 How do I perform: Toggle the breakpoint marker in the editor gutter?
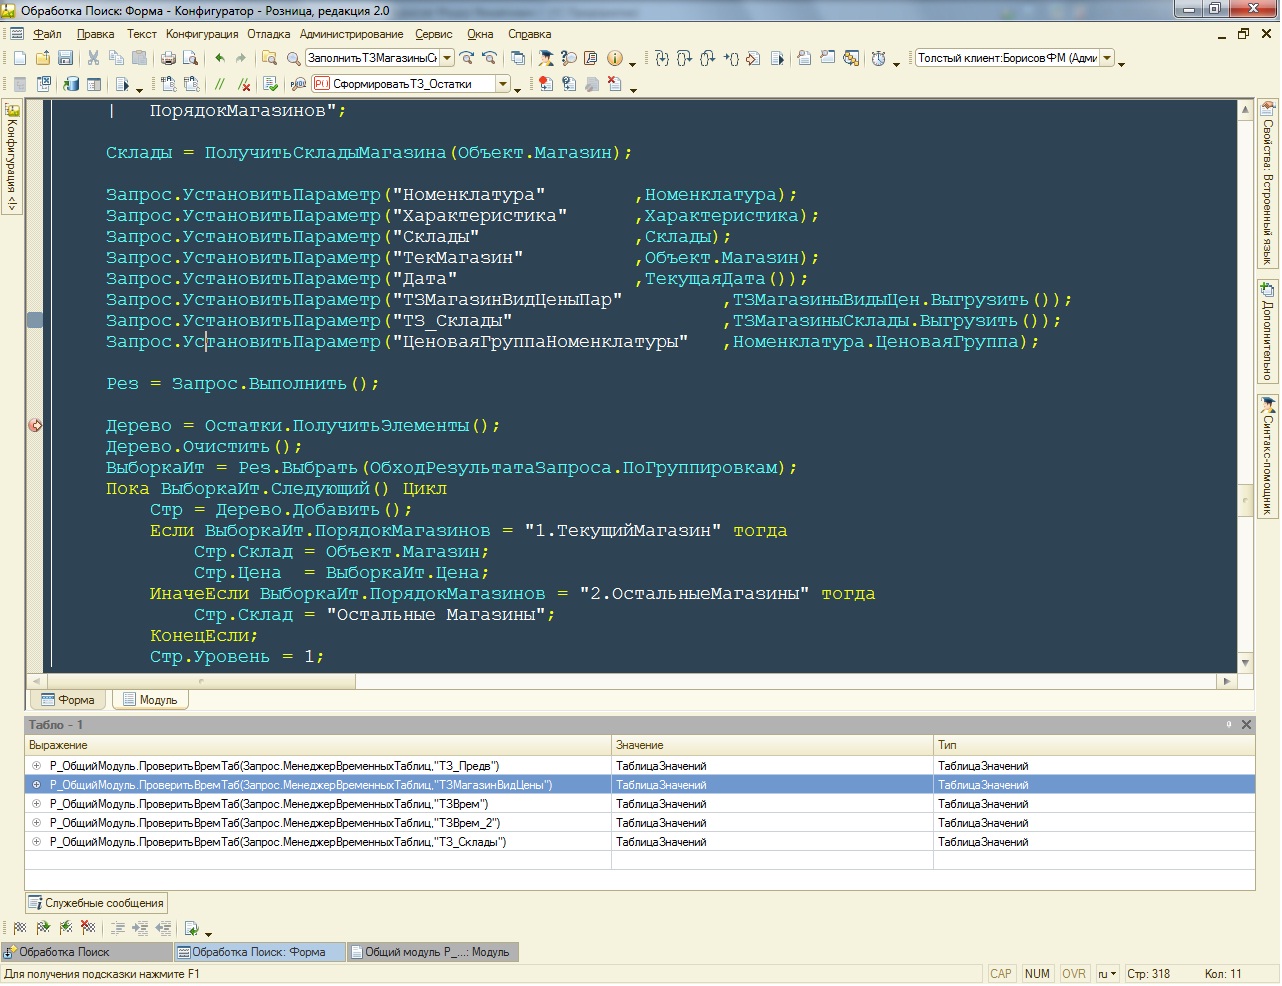[x=35, y=425]
